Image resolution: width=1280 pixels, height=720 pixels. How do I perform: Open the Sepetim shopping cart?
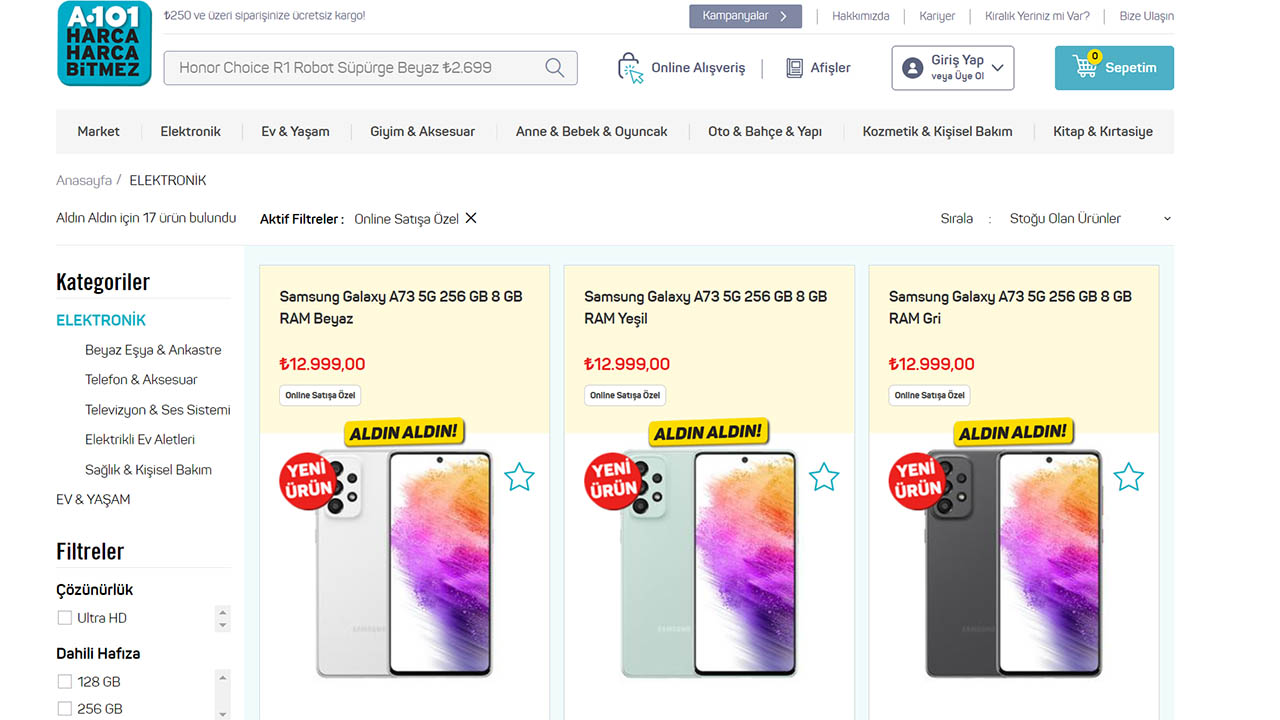pos(1114,68)
